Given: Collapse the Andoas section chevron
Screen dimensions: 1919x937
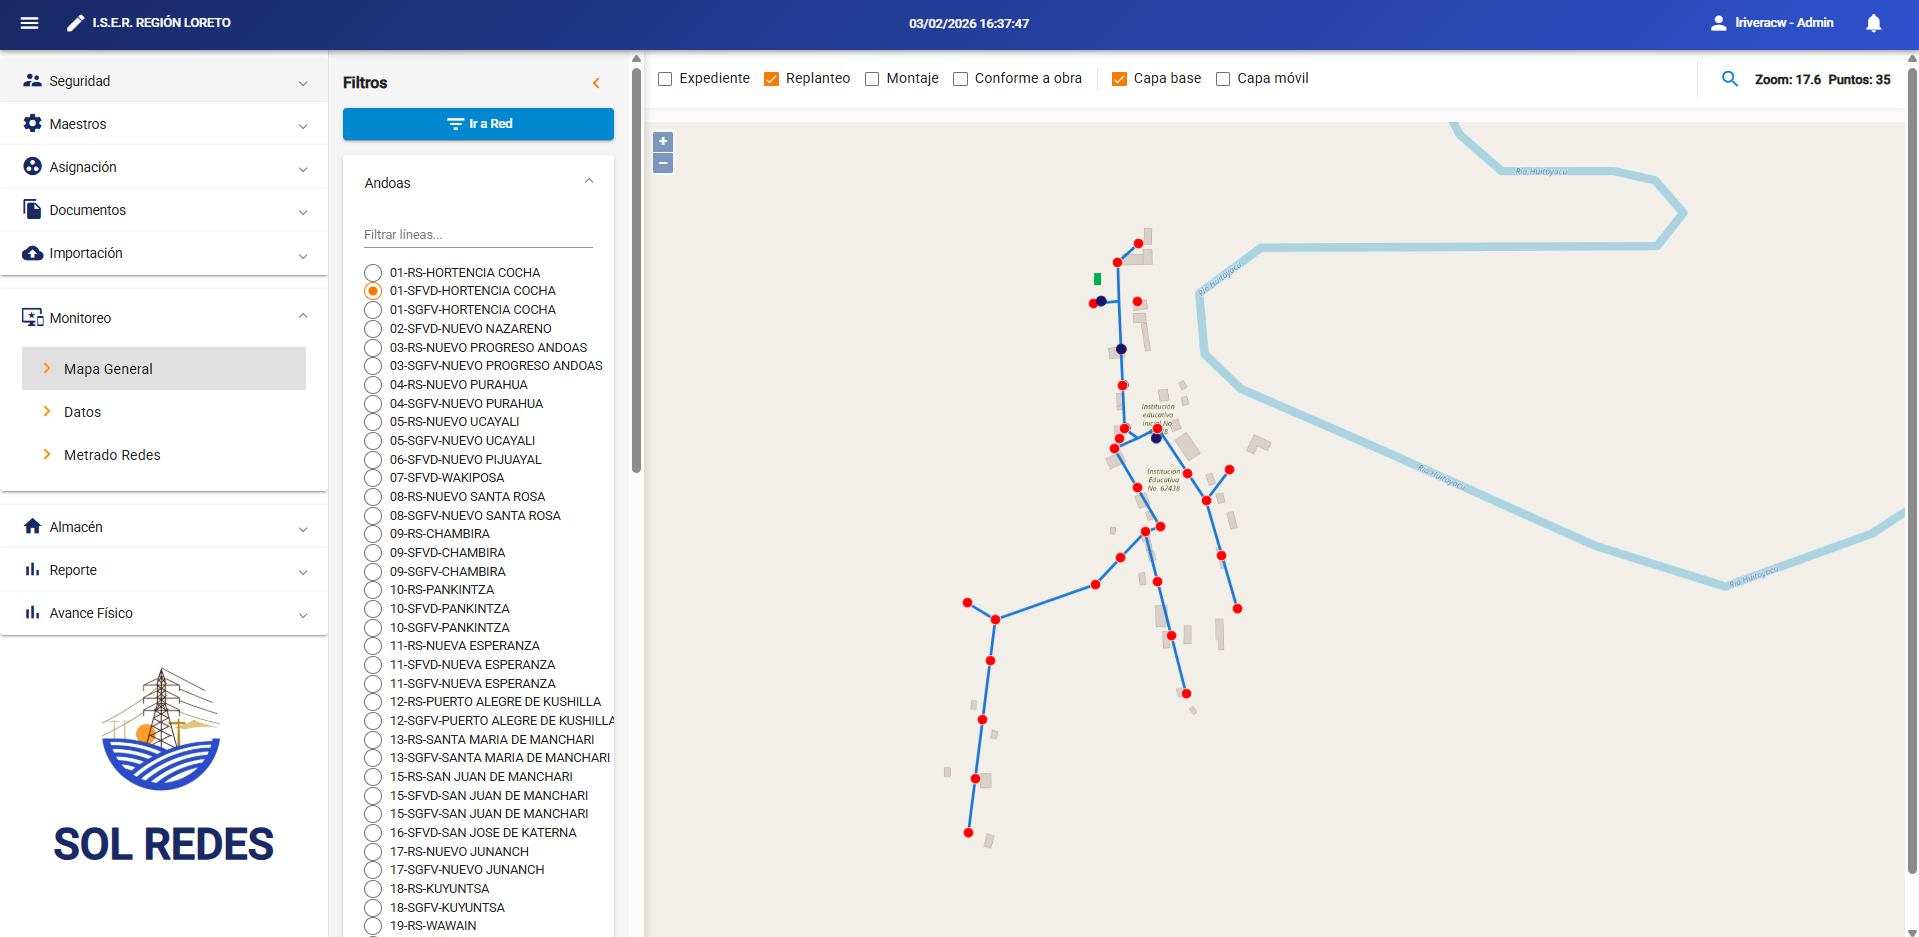Looking at the screenshot, I should click(589, 181).
